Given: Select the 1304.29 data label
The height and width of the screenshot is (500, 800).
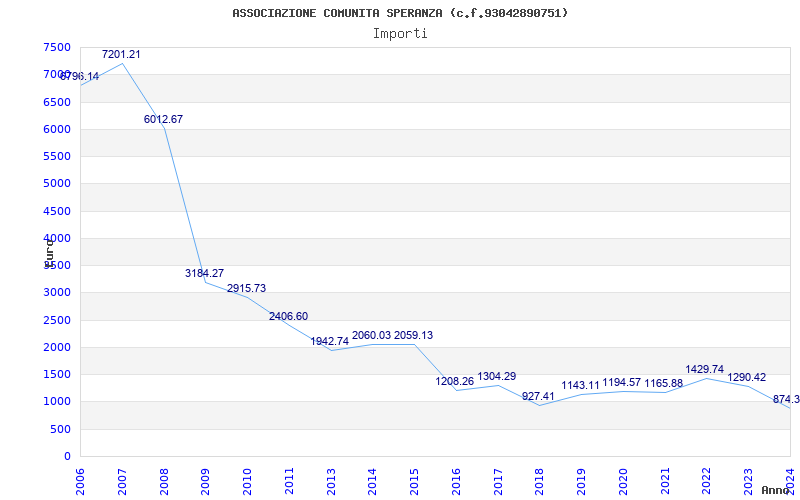Looking at the screenshot, I should 496,377.
